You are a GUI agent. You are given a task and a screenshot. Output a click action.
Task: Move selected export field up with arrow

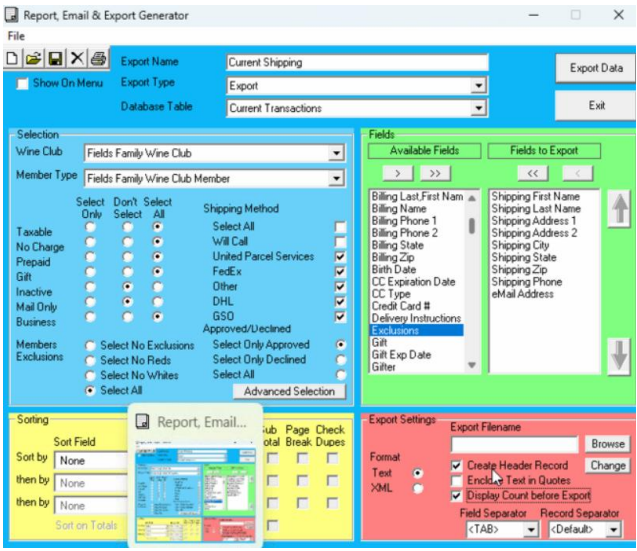619,209
